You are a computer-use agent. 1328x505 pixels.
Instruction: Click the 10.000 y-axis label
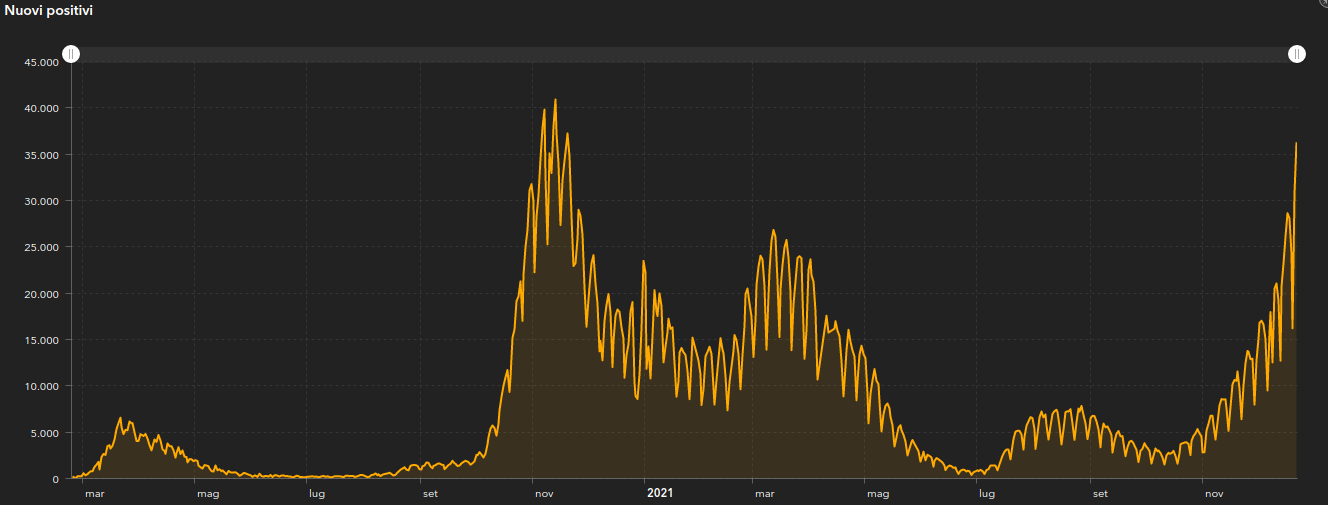click(x=42, y=386)
